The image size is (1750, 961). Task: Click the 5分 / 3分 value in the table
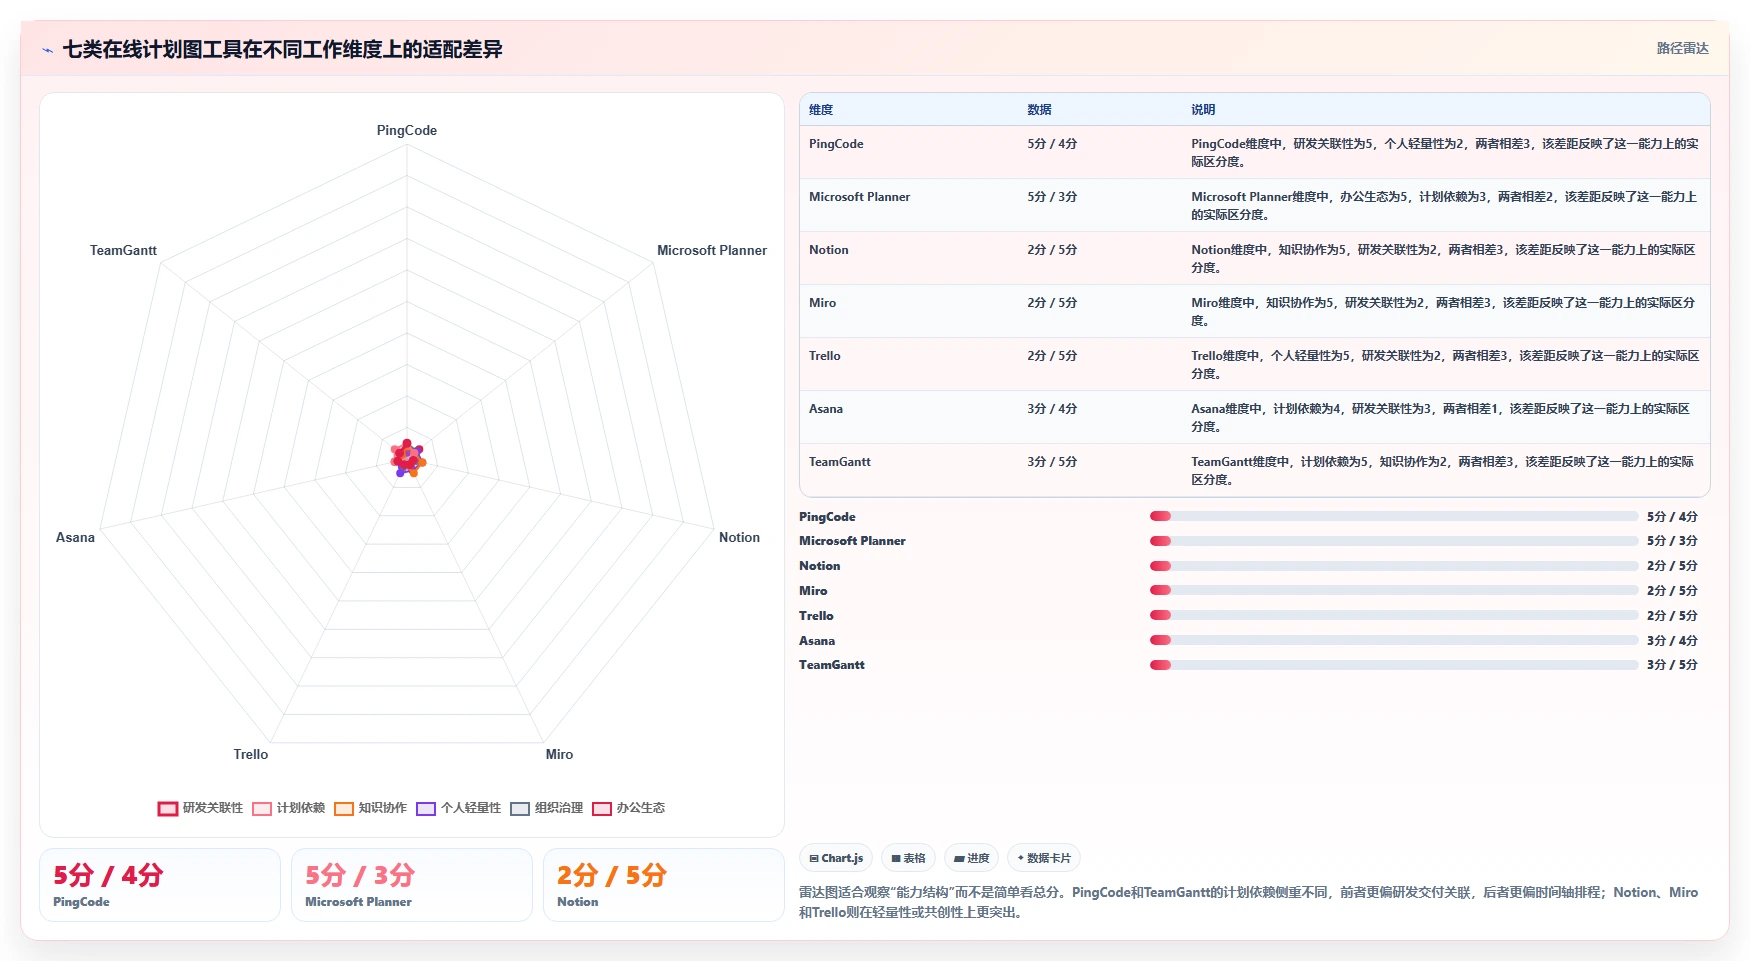pos(1052,197)
